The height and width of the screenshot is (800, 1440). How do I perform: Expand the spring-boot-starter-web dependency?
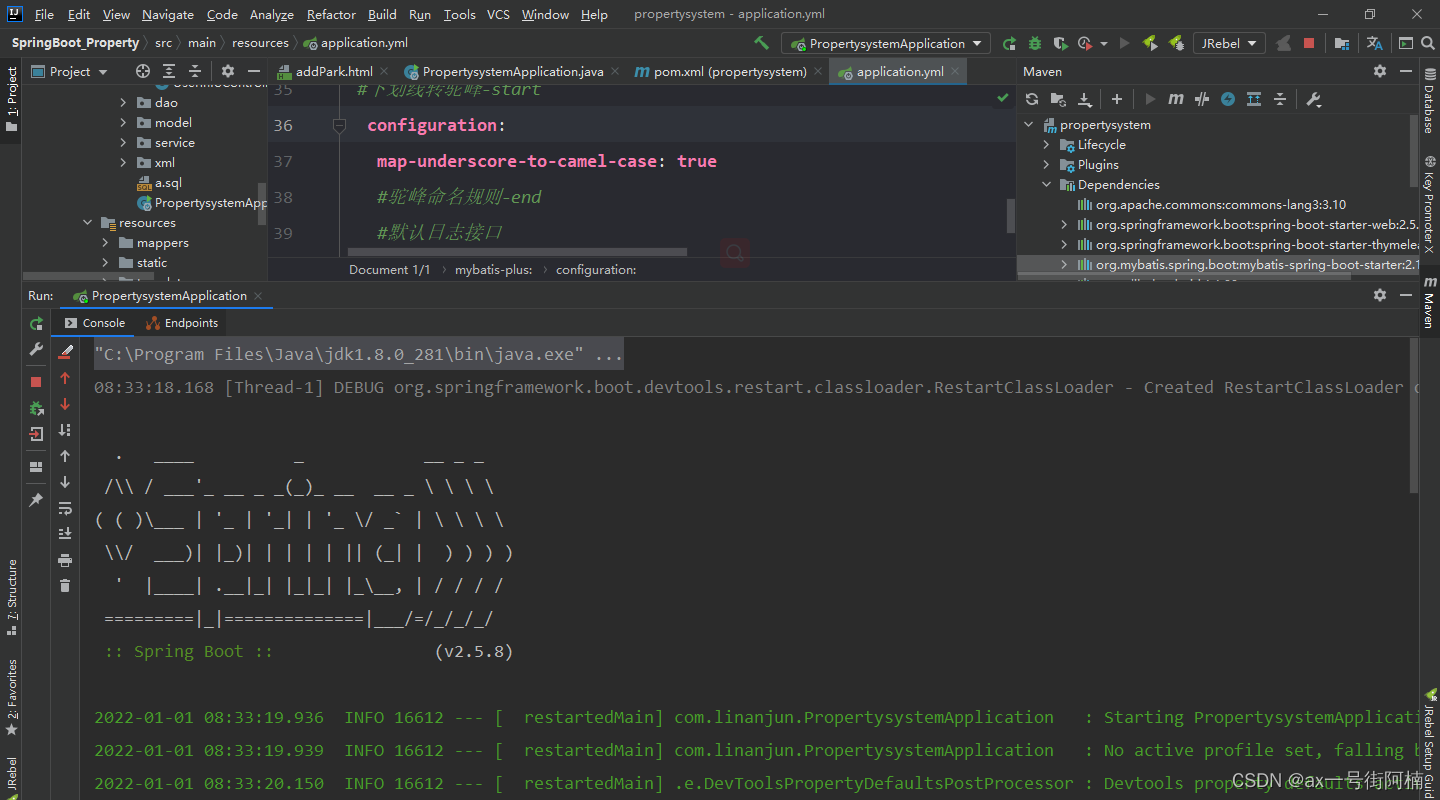coord(1064,225)
